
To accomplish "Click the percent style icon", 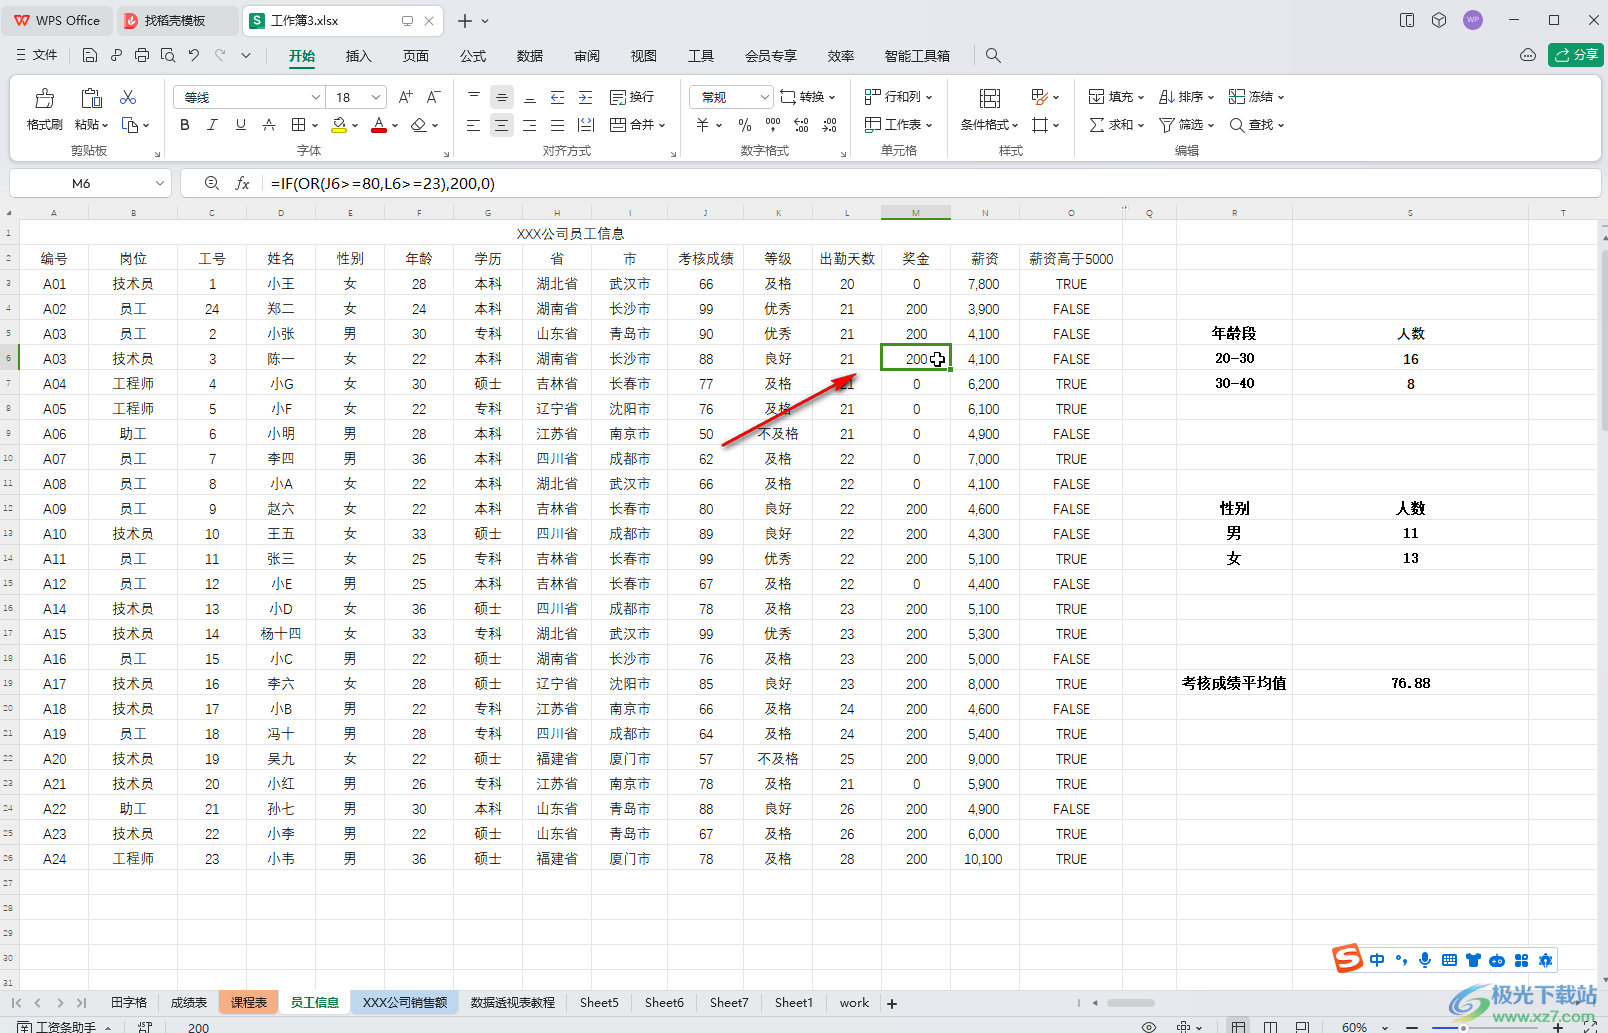I will 744,125.
